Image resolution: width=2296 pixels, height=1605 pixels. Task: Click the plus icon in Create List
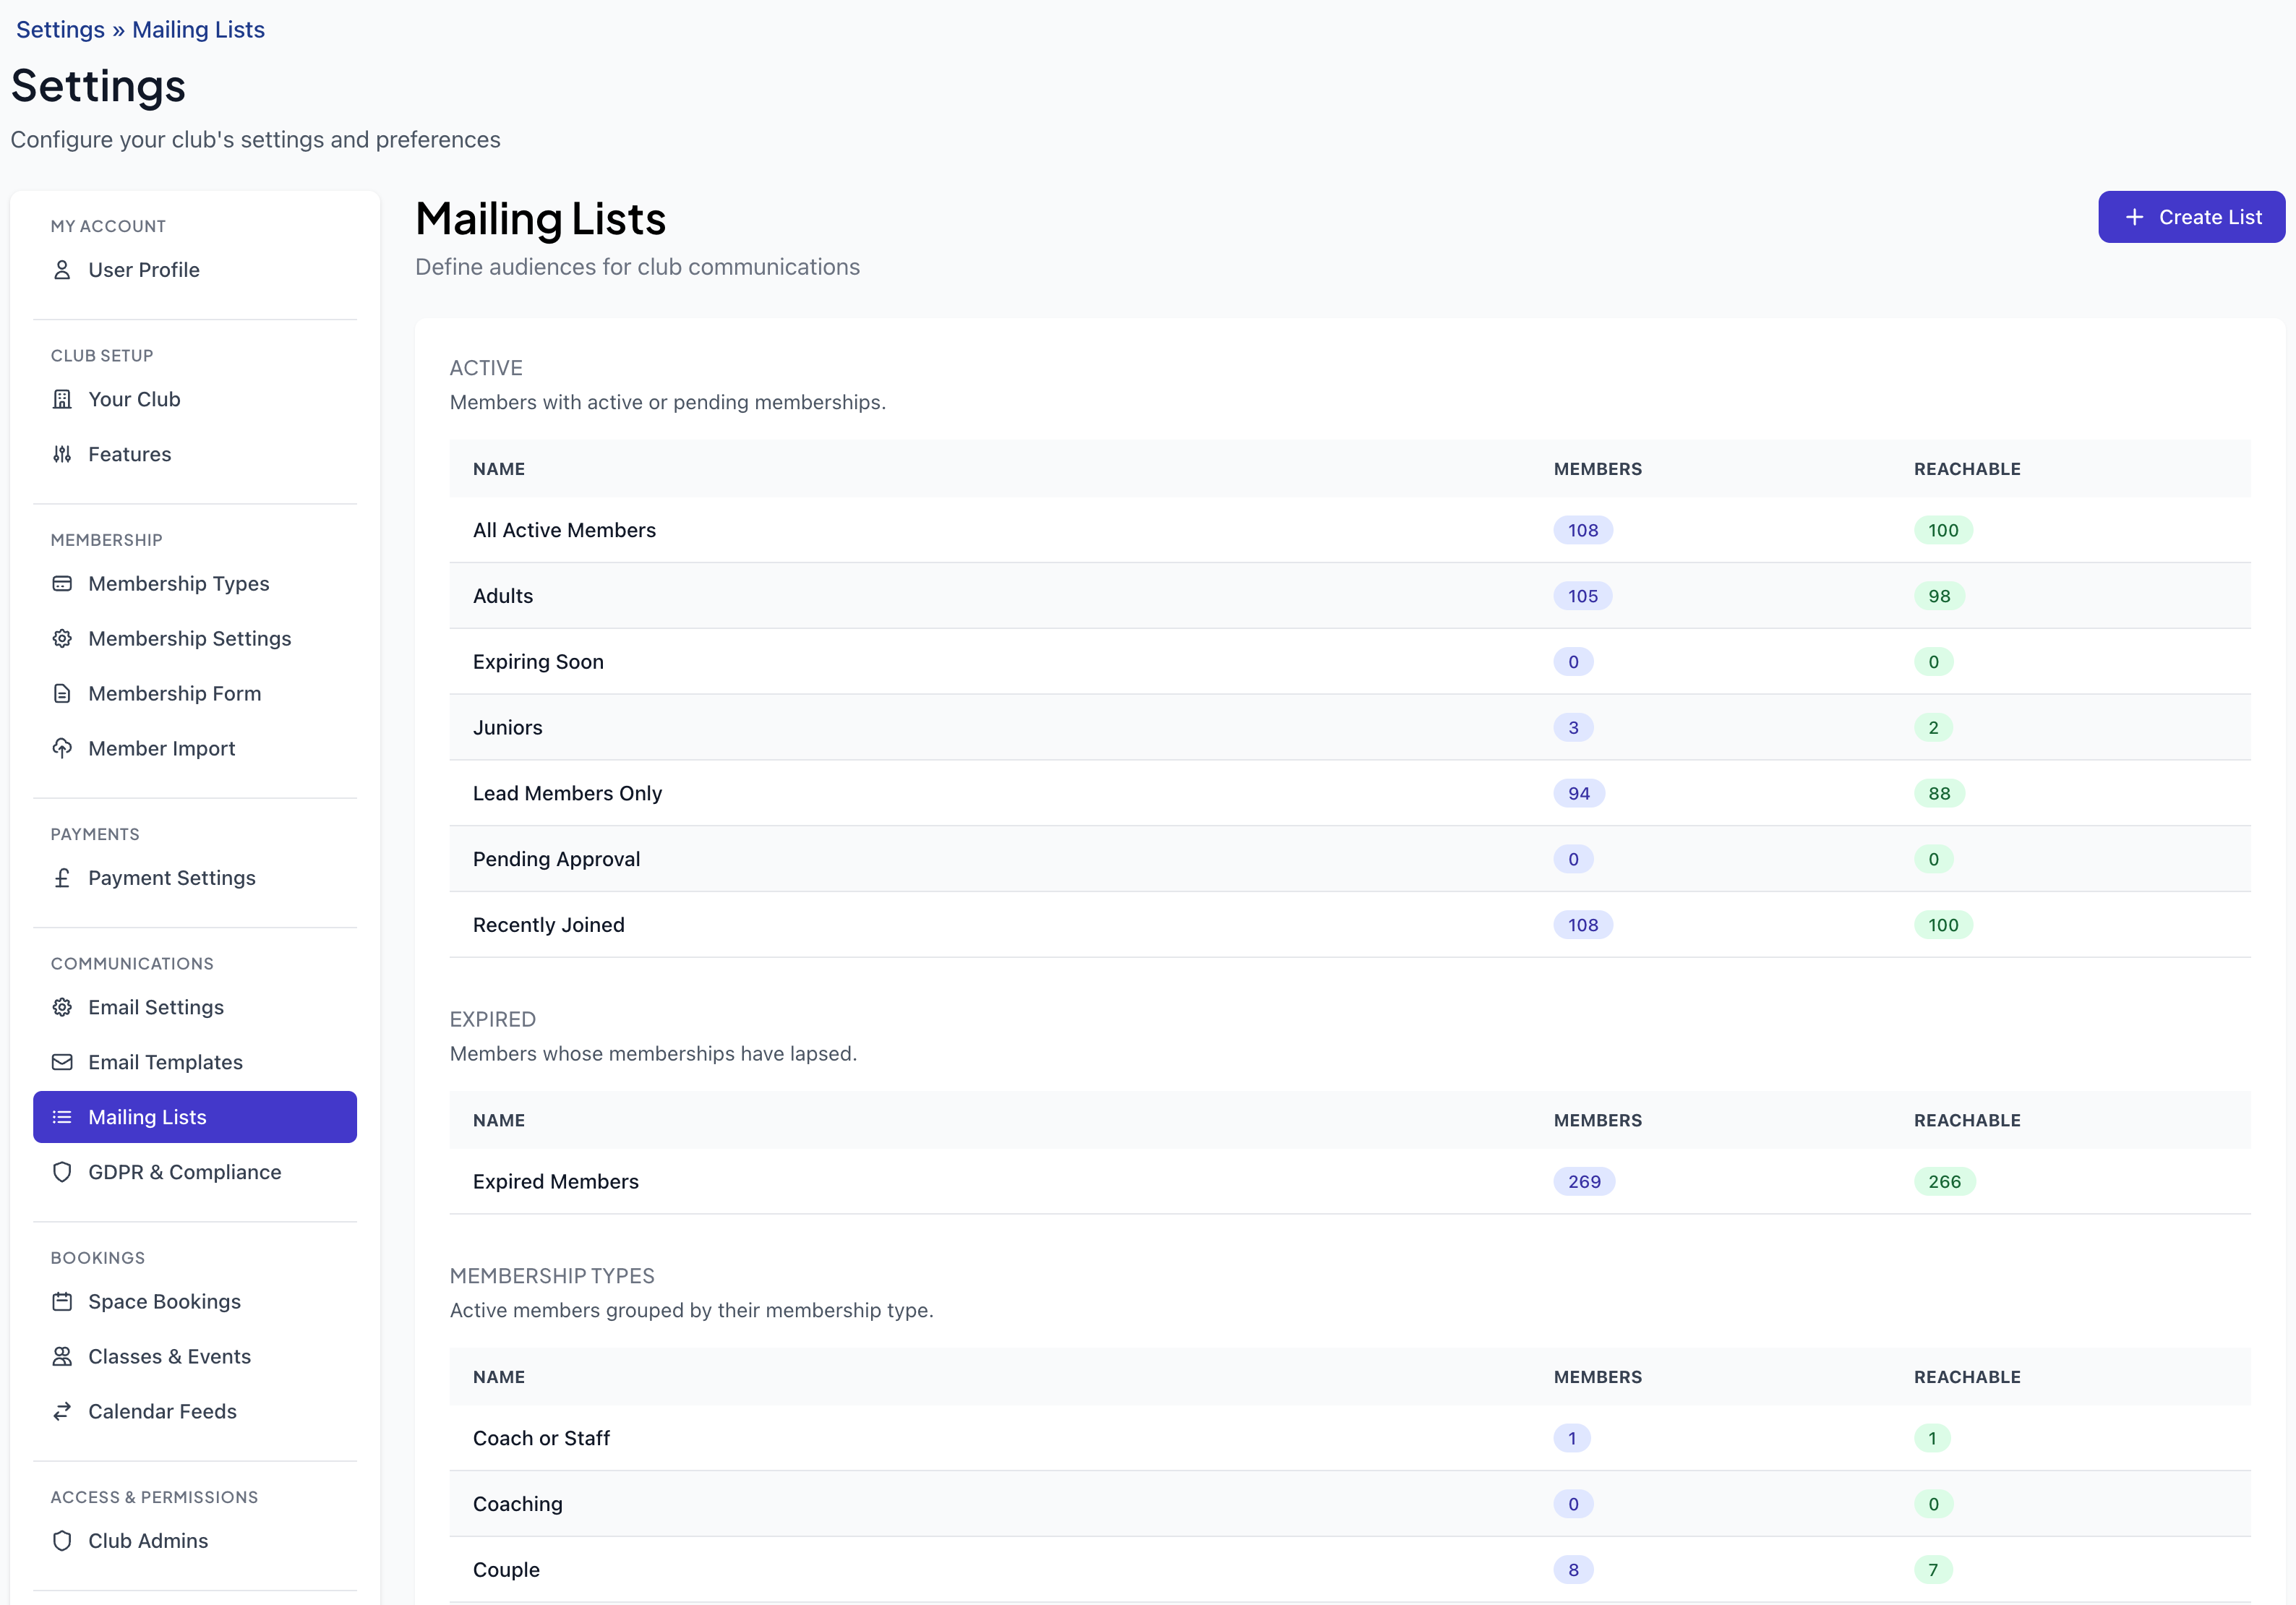coord(2134,217)
